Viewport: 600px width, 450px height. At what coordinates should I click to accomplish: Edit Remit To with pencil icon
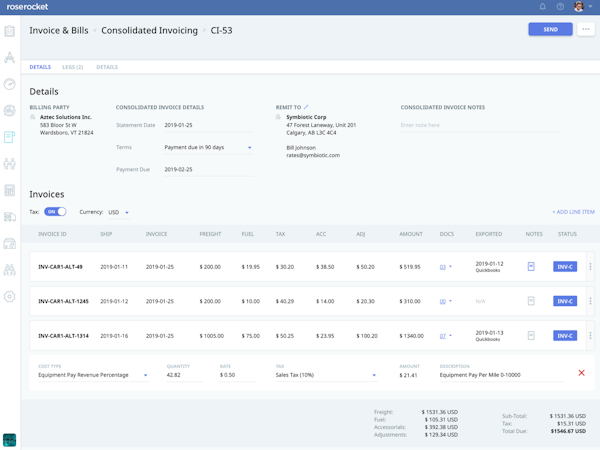[x=306, y=107]
